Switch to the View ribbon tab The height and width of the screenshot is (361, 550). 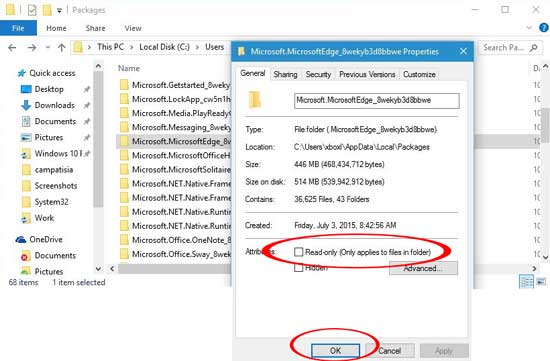pos(133,28)
